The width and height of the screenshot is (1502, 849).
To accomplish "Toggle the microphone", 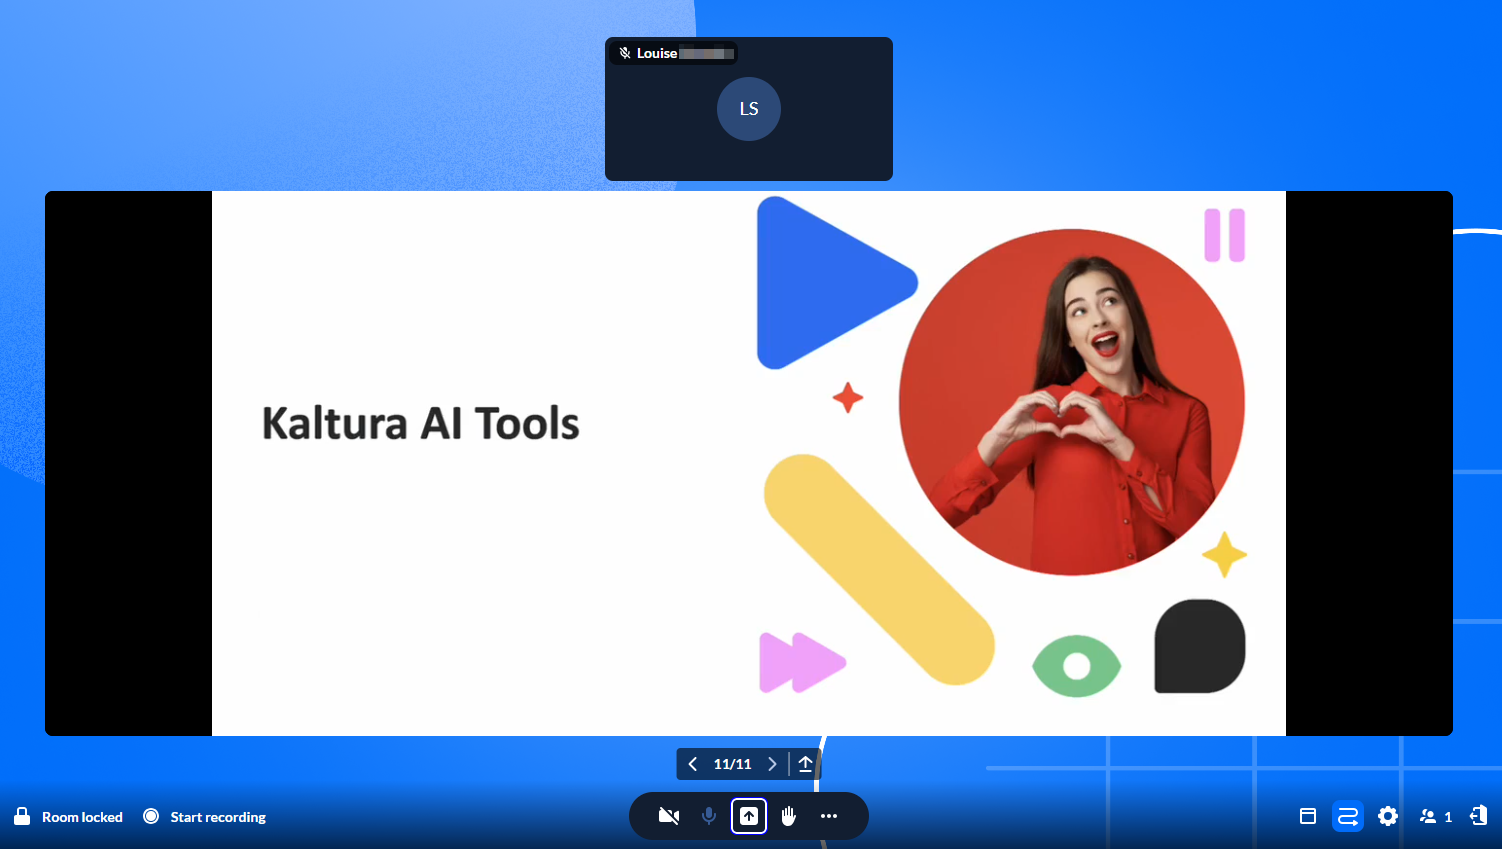I will (709, 816).
